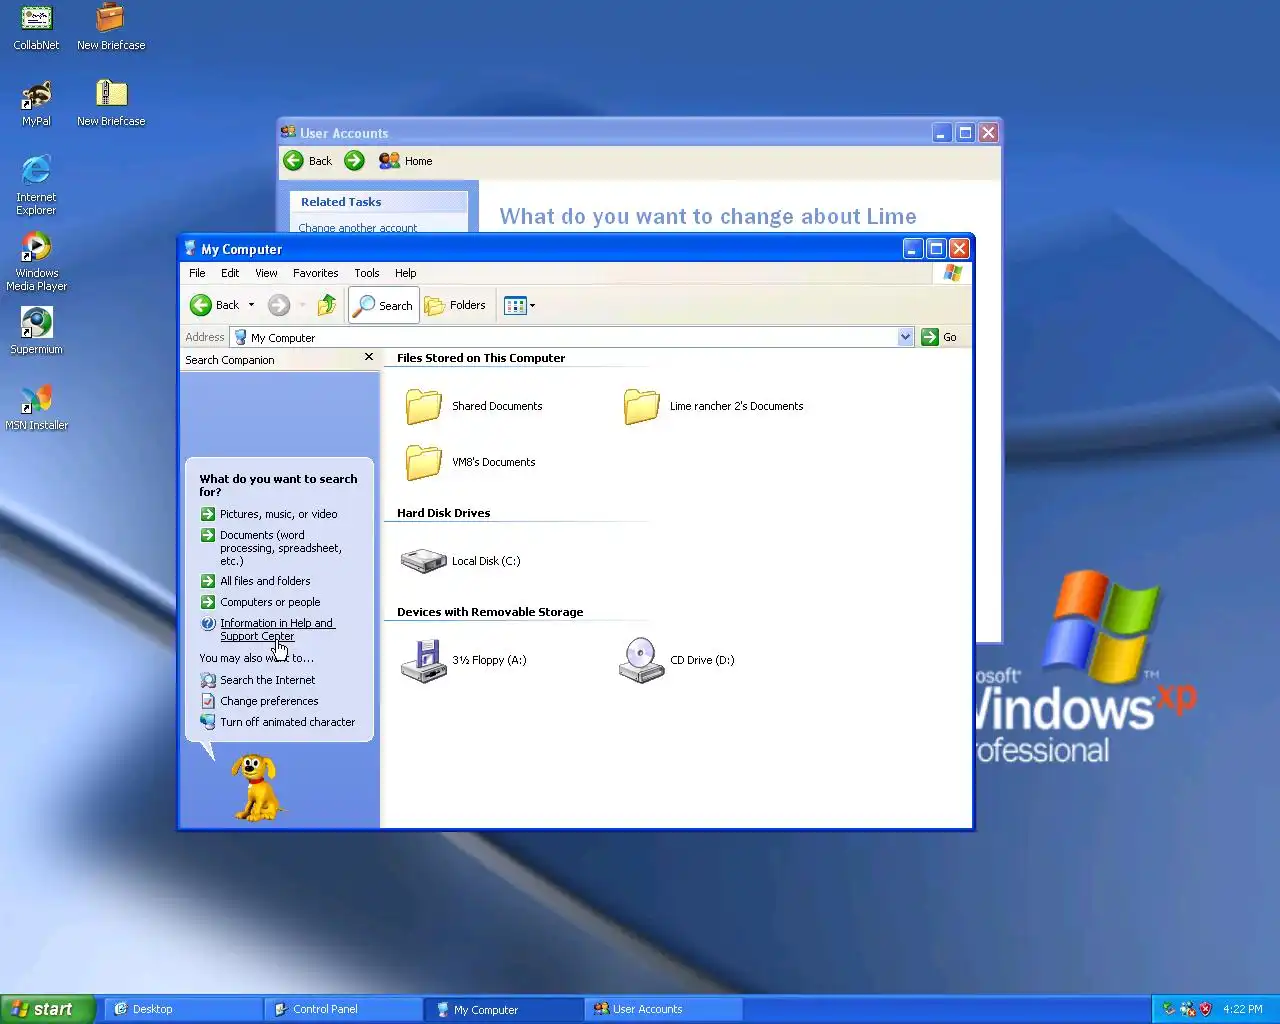Screen dimensions: 1280x1024
Task: Open the top New Briefcase desktop icon
Action: coord(111,28)
